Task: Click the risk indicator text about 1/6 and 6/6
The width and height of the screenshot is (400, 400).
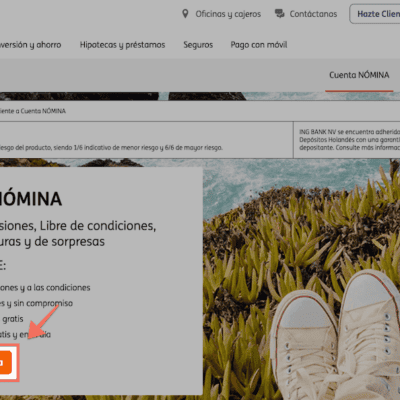Action: point(111,147)
